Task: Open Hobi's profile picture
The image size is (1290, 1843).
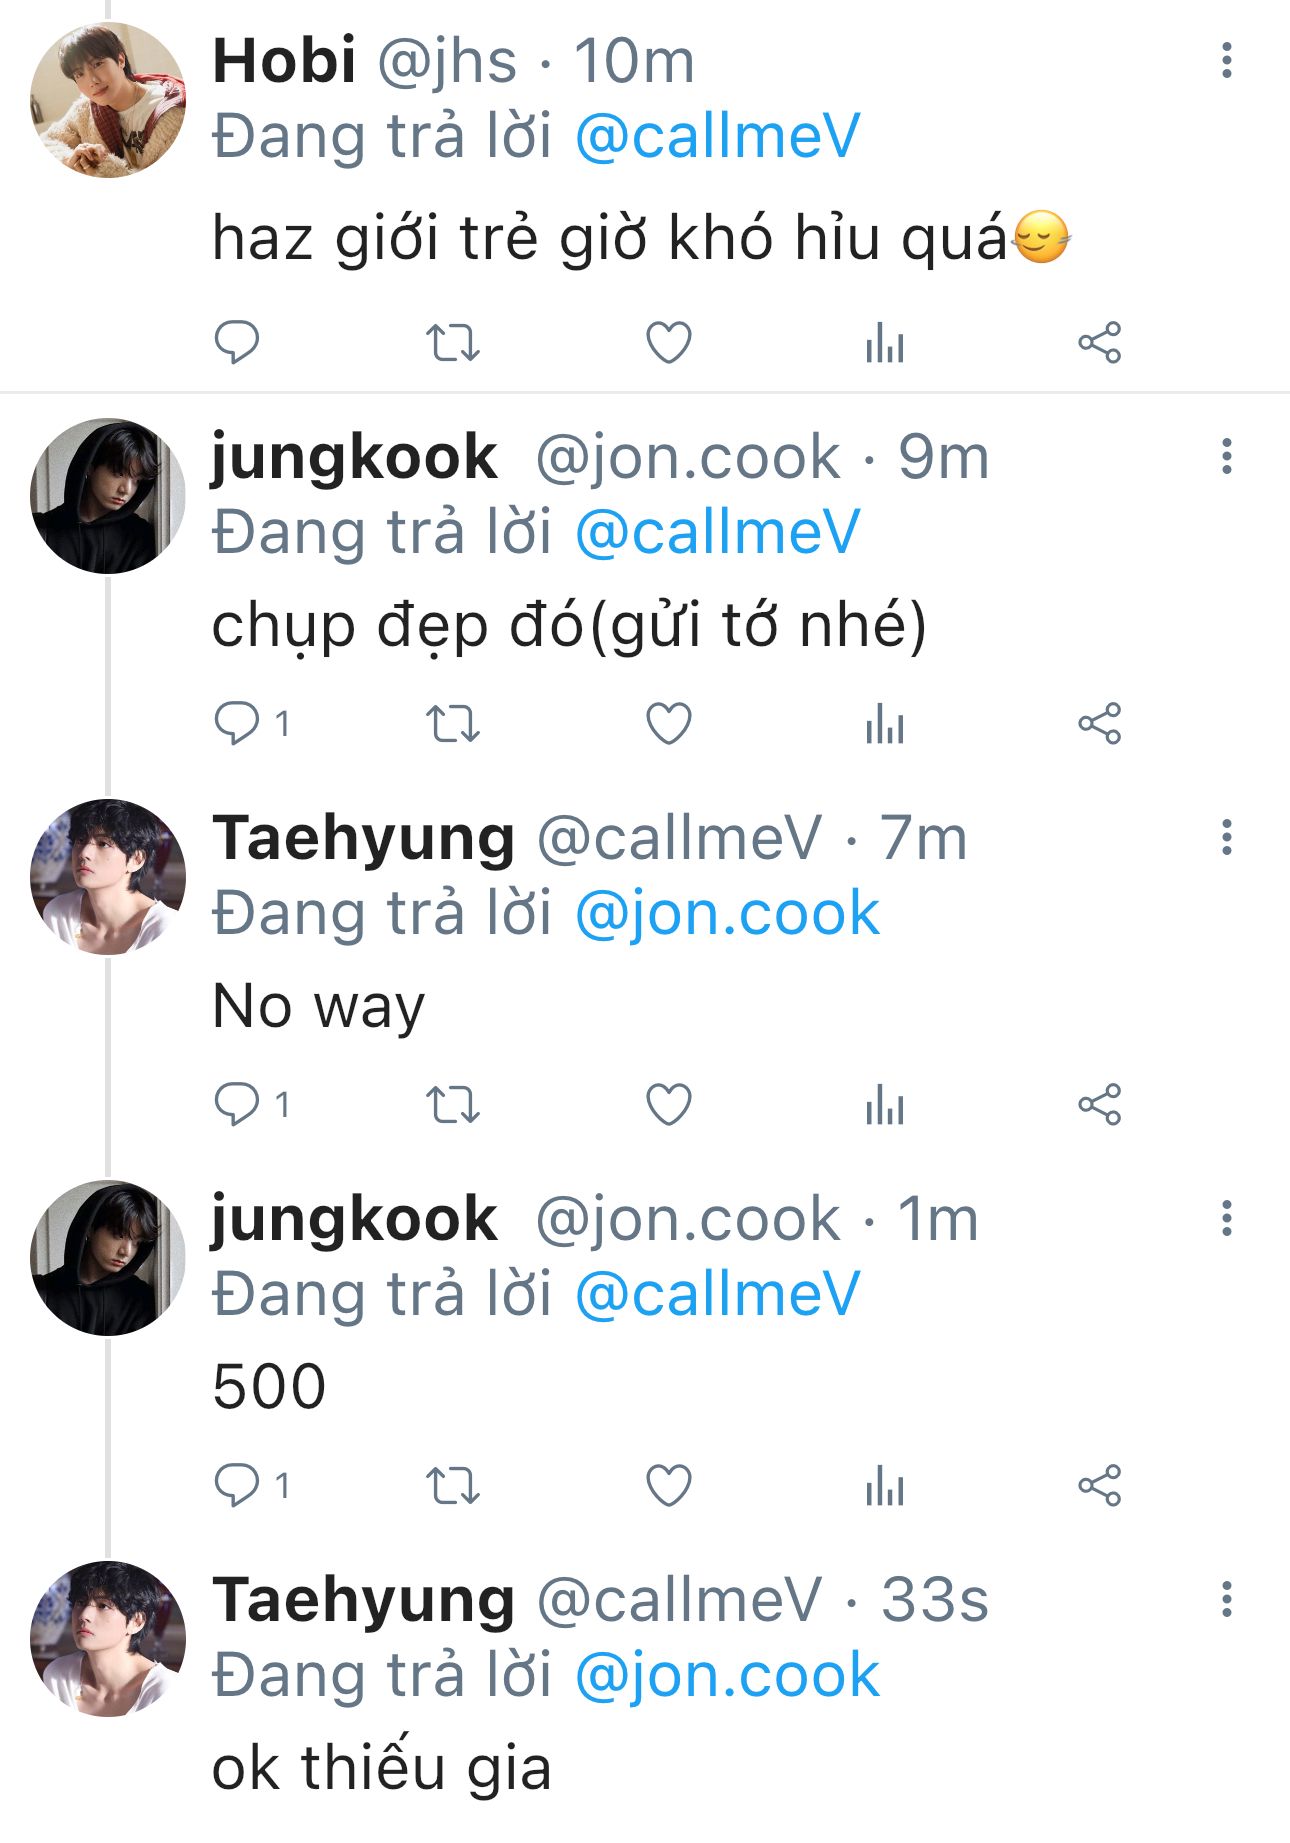Action: click(108, 100)
